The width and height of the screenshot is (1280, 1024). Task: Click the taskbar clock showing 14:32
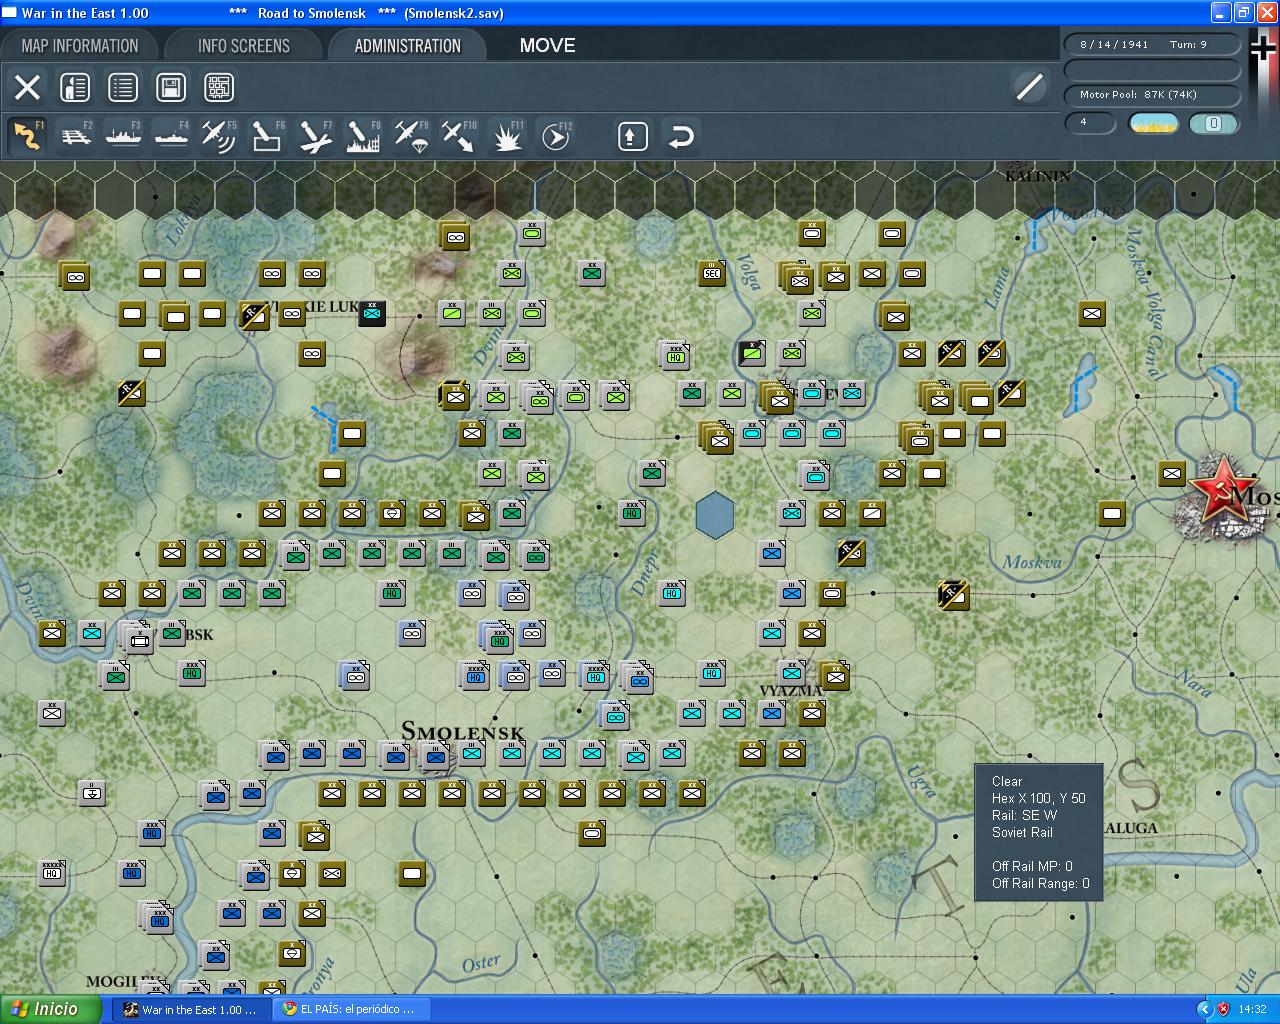(x=1253, y=1010)
